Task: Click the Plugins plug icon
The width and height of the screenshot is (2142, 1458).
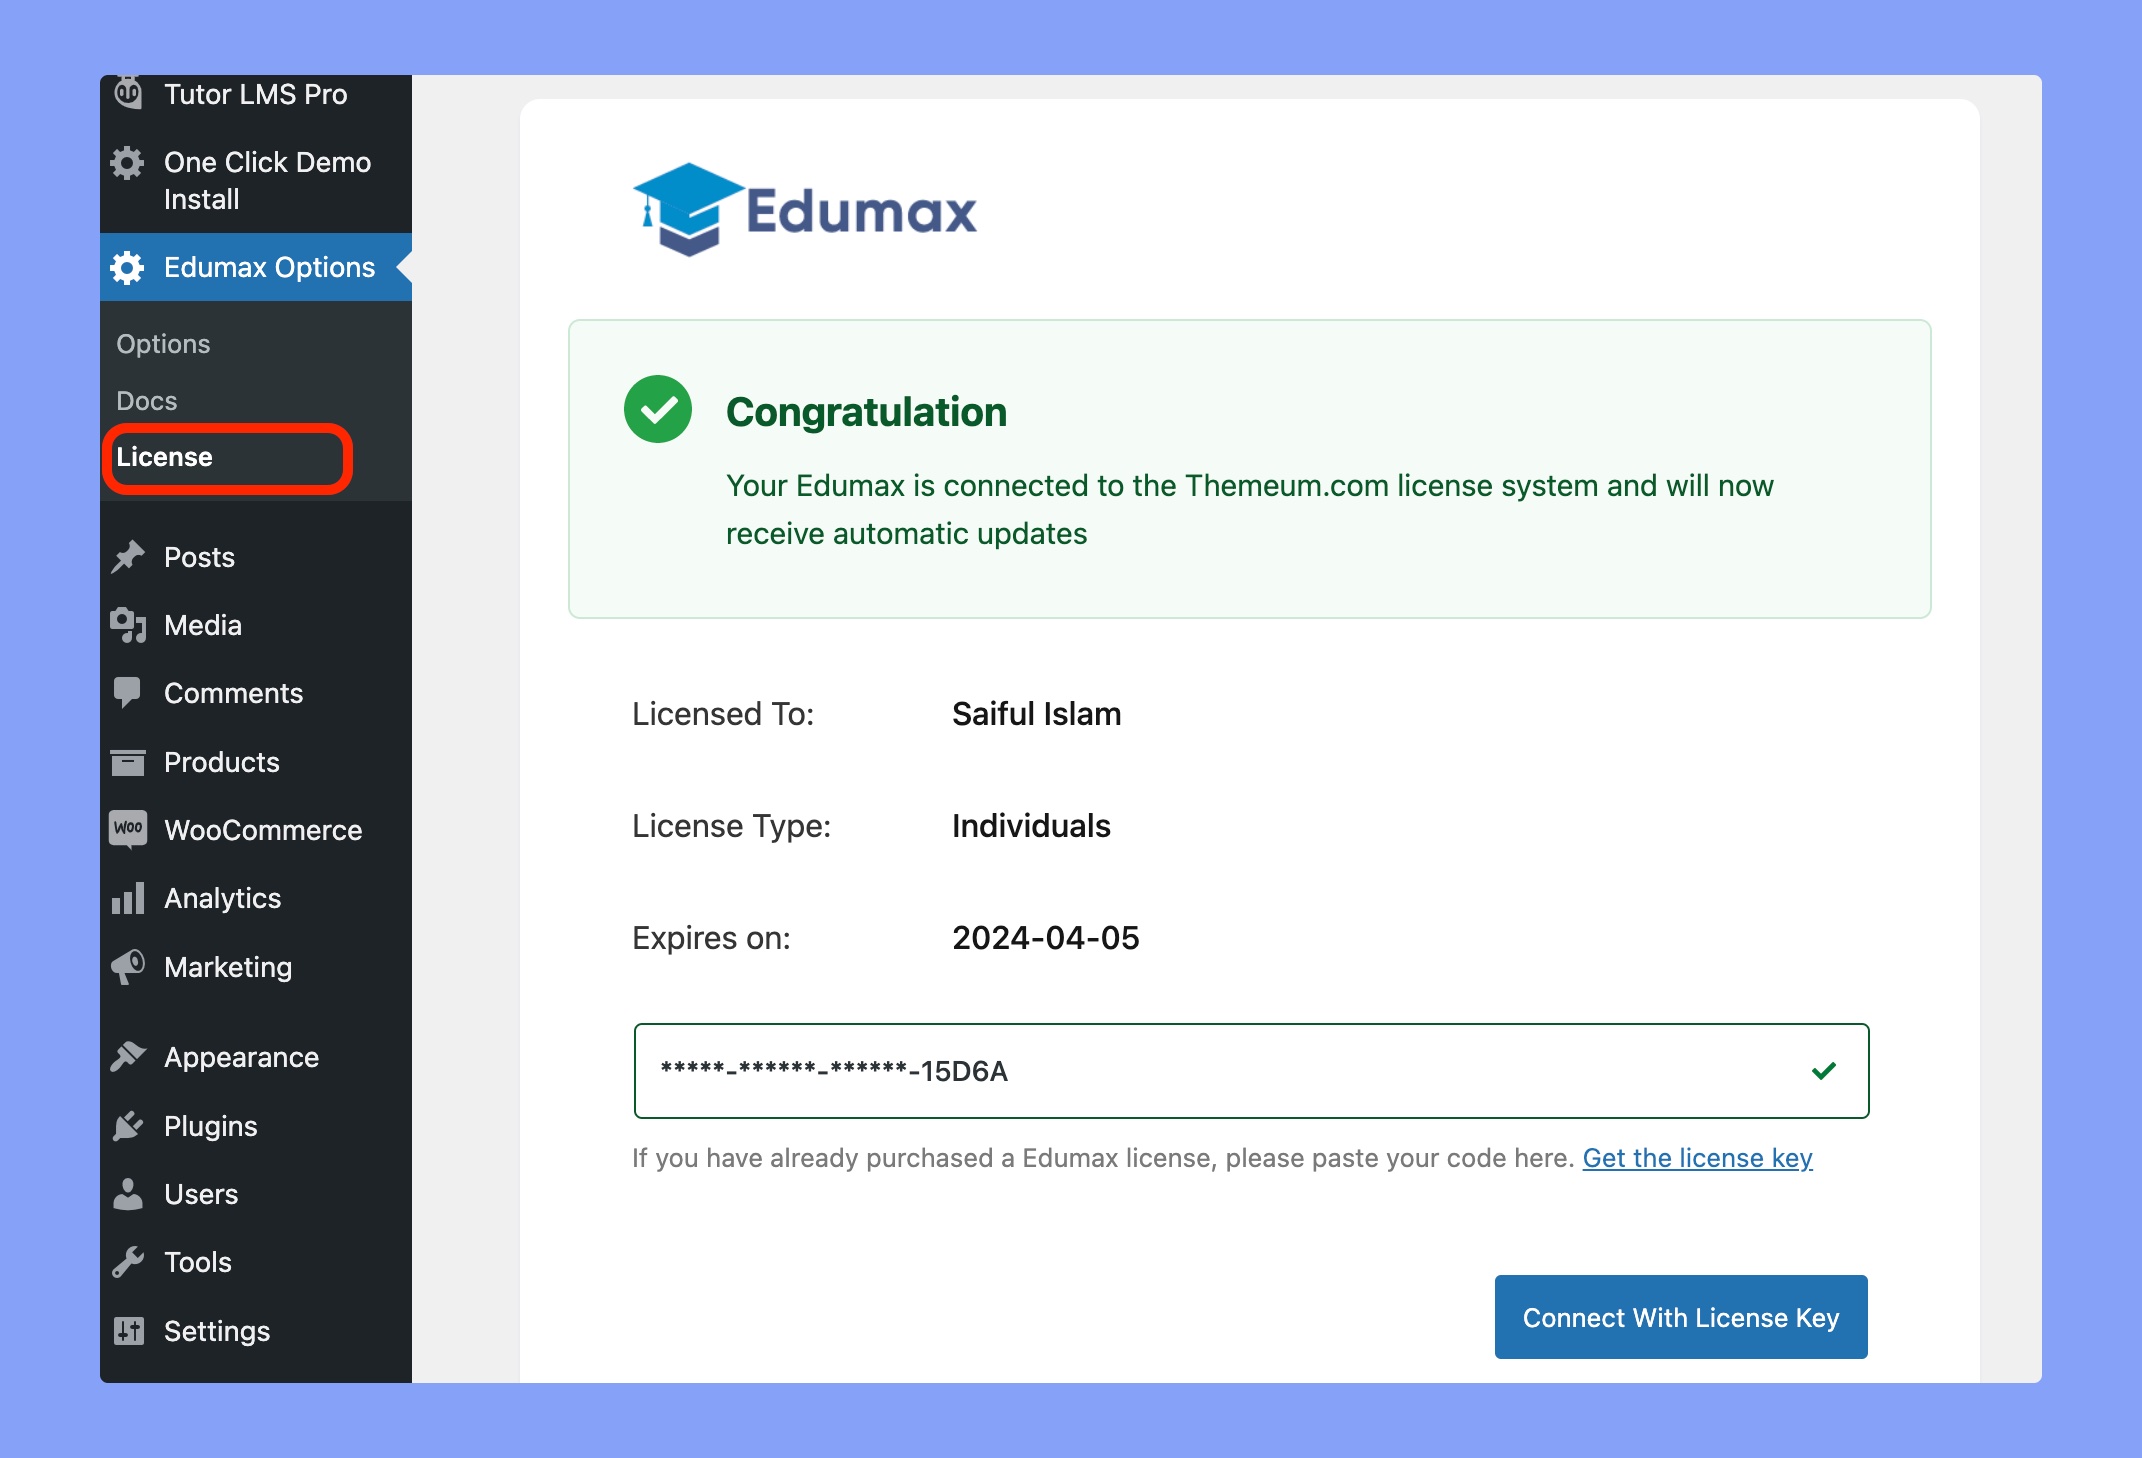Action: point(128,1126)
